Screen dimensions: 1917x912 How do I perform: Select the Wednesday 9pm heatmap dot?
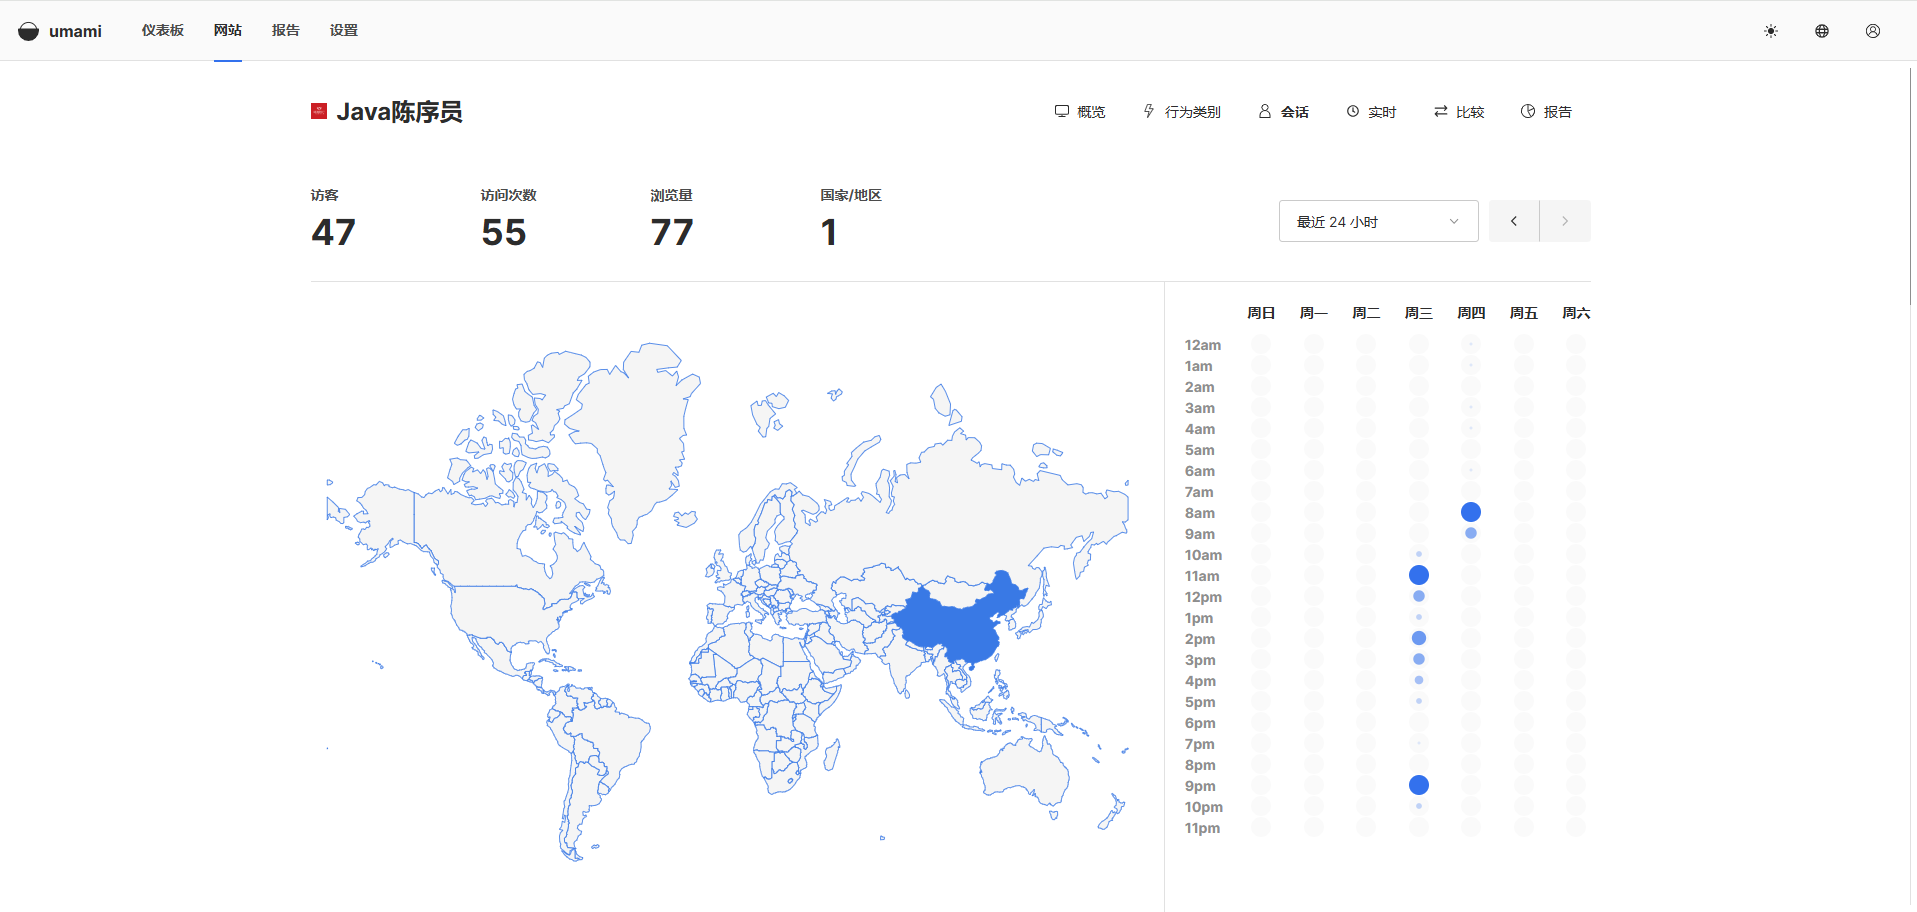(1418, 785)
